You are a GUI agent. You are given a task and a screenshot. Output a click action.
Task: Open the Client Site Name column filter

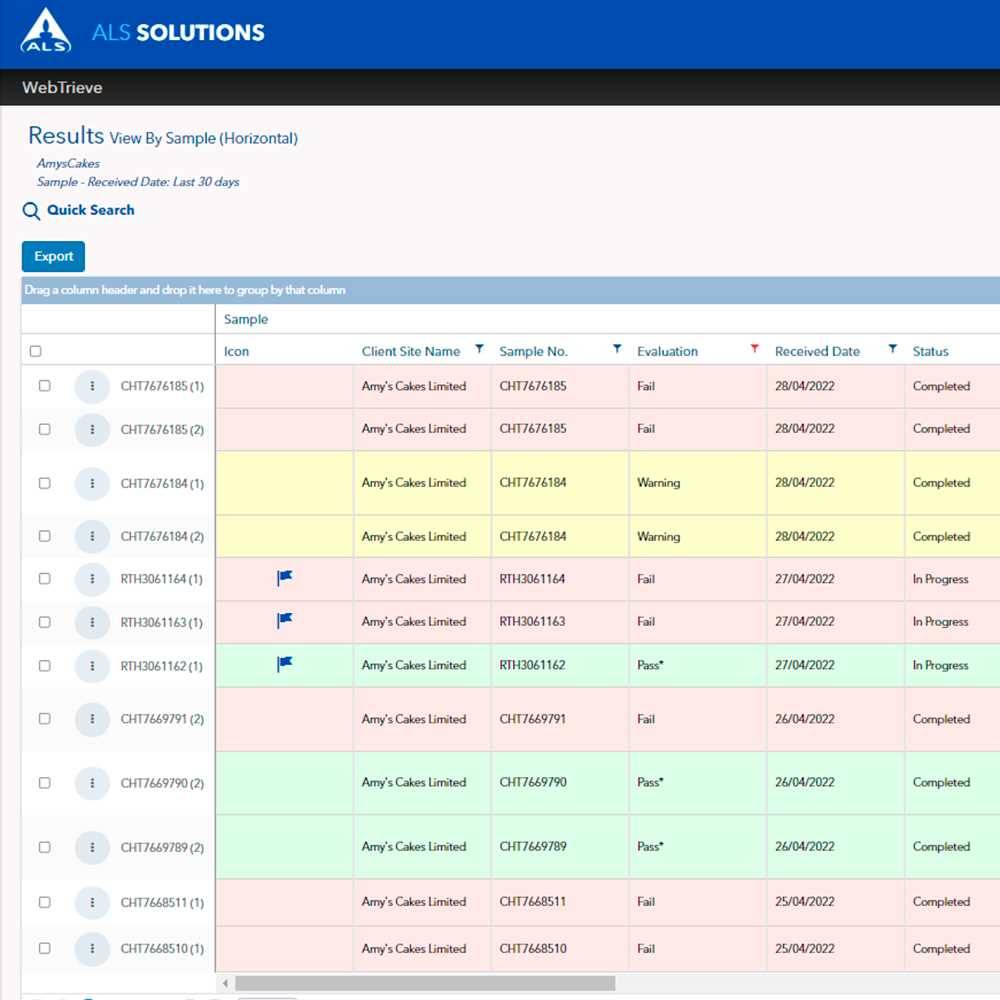tap(479, 349)
